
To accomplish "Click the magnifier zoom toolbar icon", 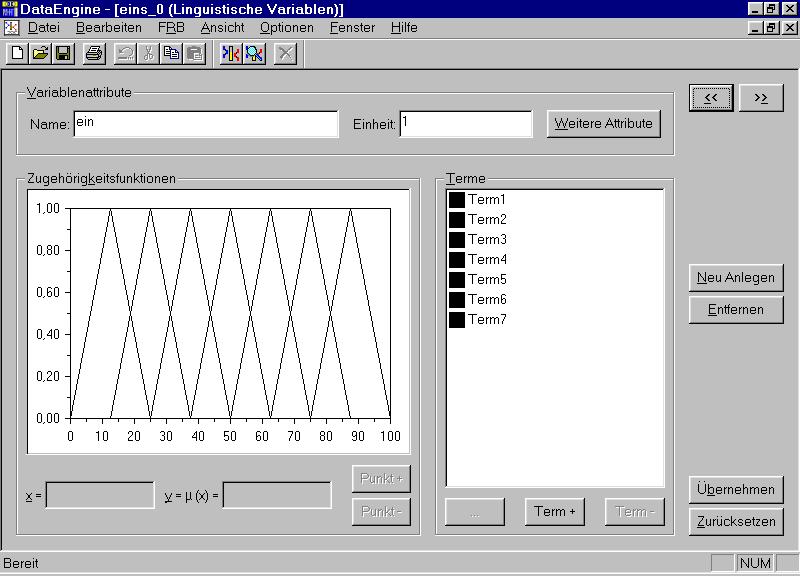I will [254, 53].
